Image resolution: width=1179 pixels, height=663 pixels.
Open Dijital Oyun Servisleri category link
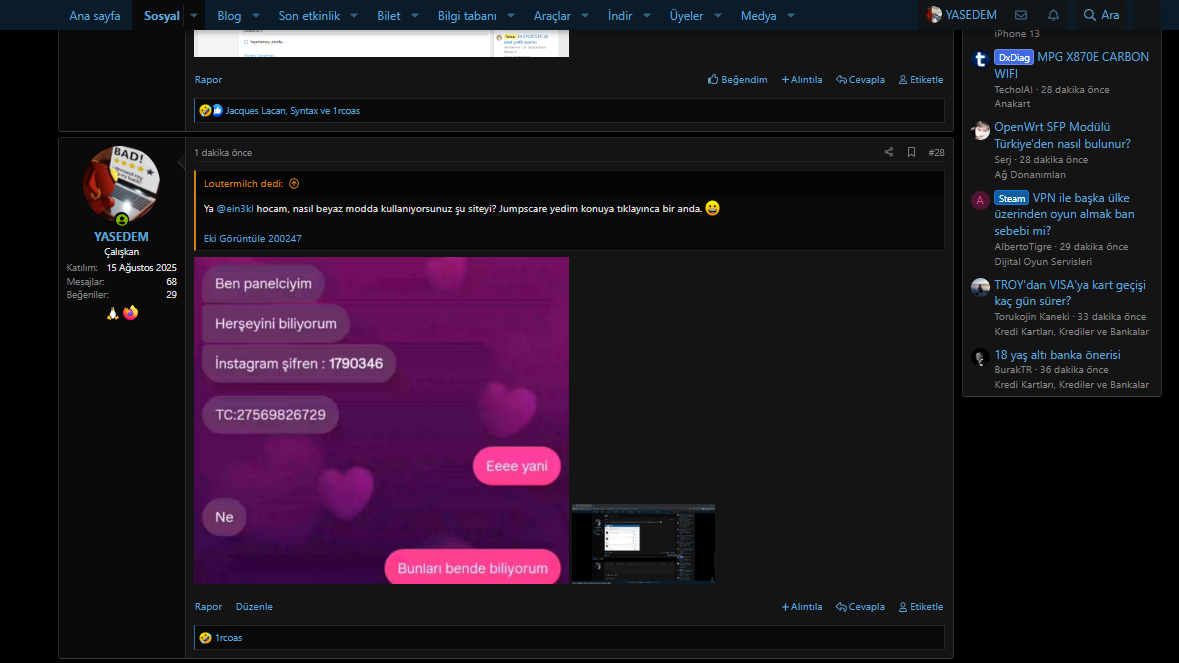pyautogui.click(x=1043, y=262)
